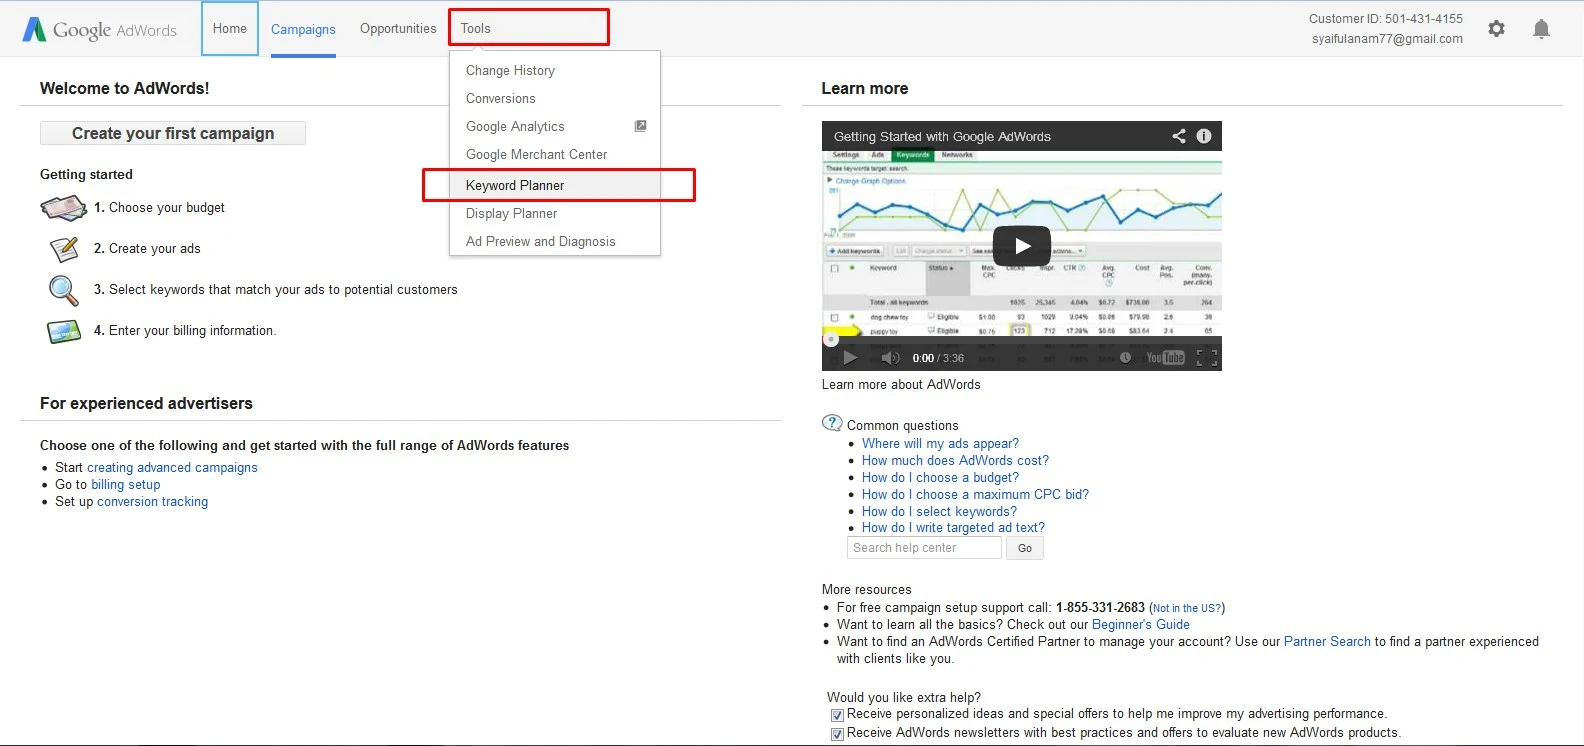Open the notifications bell
Screen dimensions: 1584x746
1541,29
